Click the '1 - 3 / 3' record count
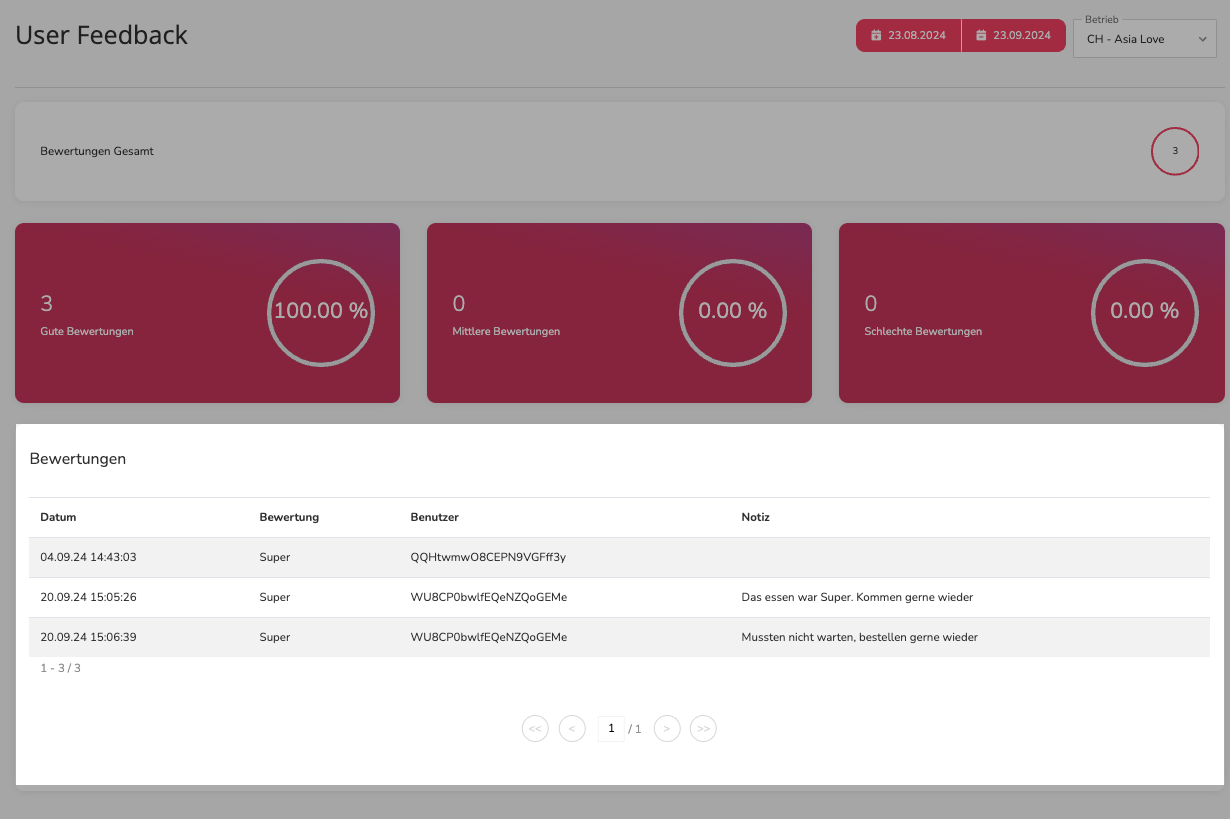Screen dimensions: 1230x819 pos(60,668)
